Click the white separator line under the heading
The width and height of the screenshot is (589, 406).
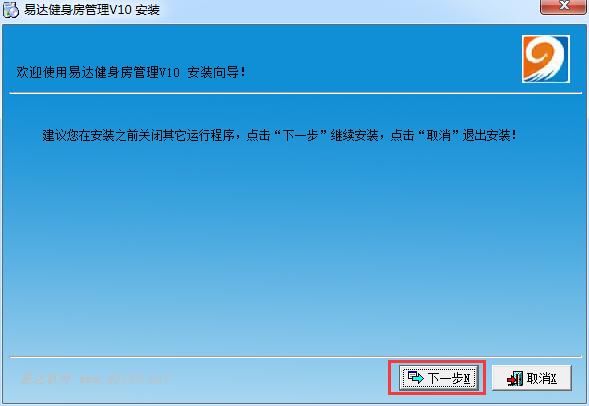(295, 93)
